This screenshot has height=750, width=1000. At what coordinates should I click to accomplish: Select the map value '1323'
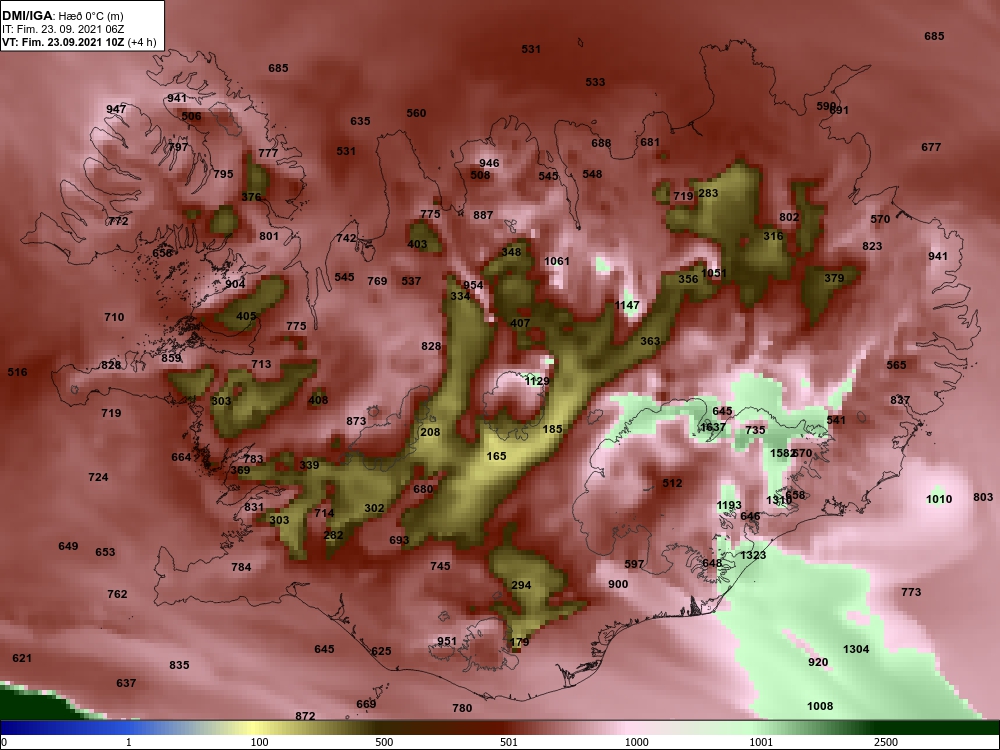click(x=753, y=555)
